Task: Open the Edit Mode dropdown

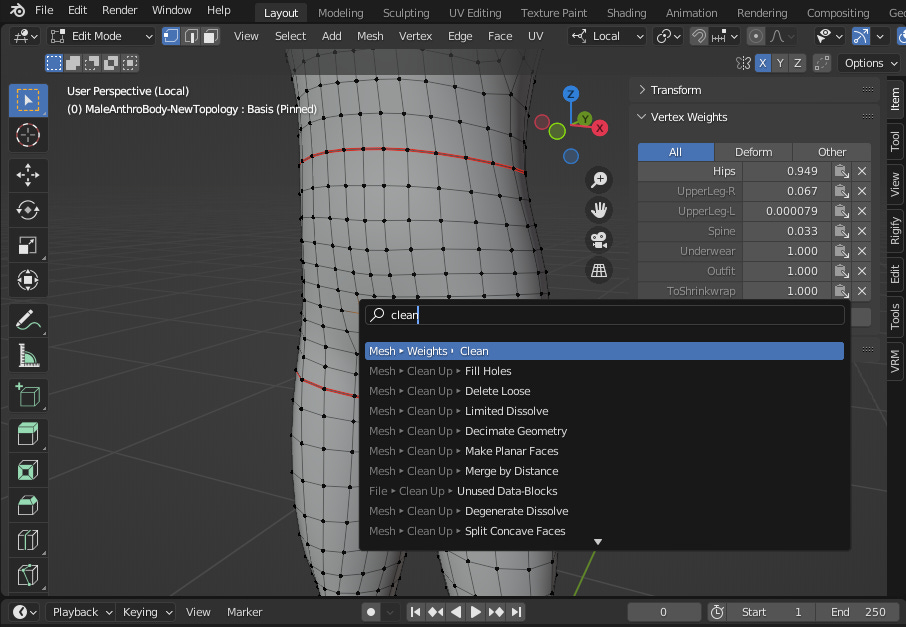Action: (100, 36)
